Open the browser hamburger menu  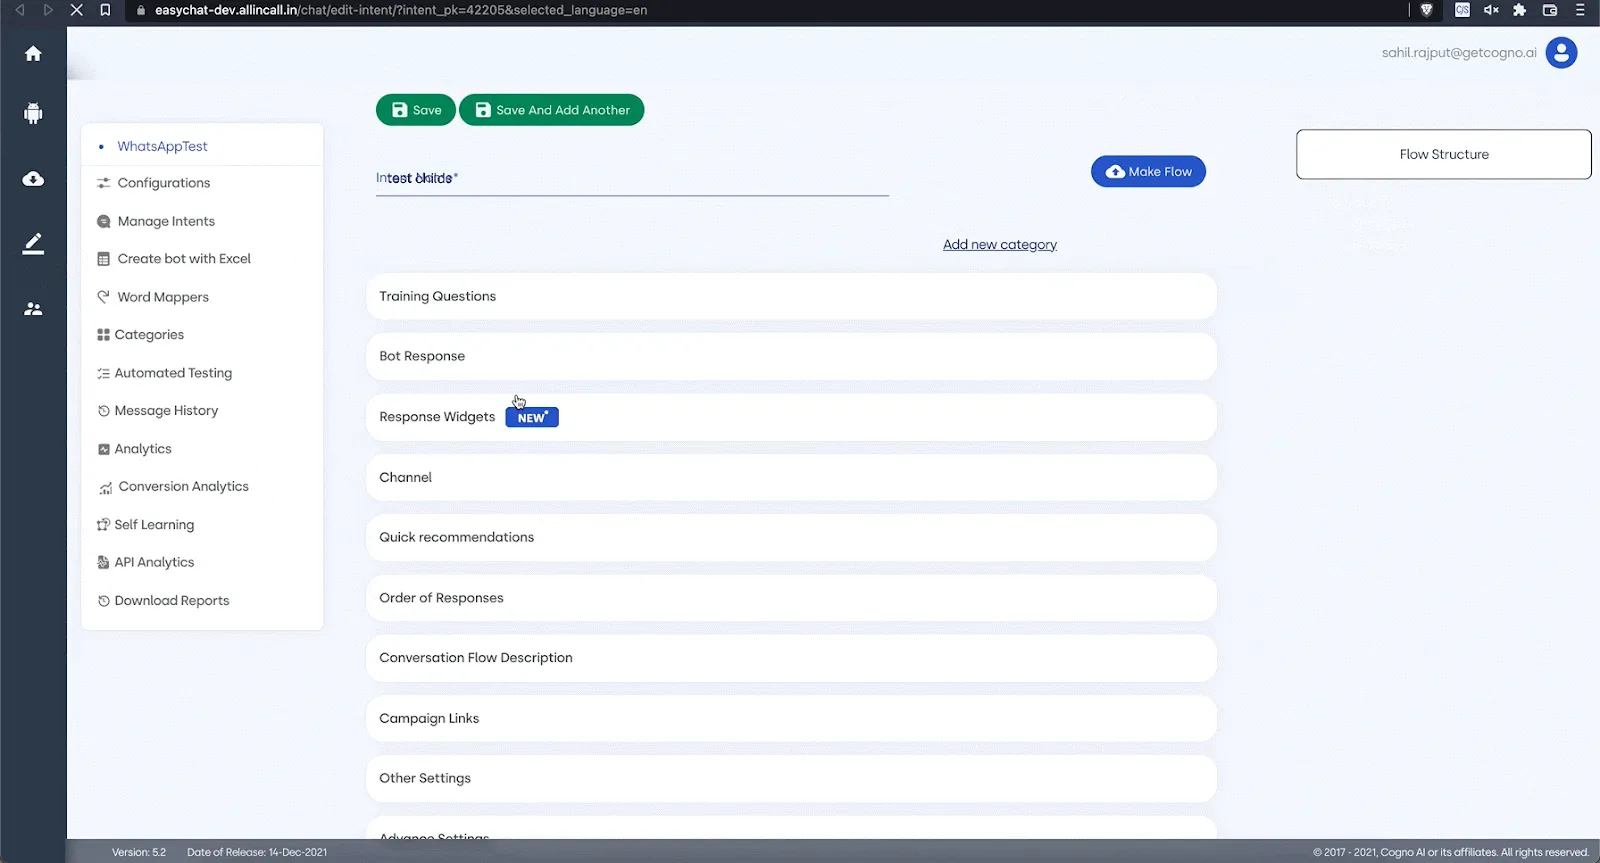[x=1580, y=10]
